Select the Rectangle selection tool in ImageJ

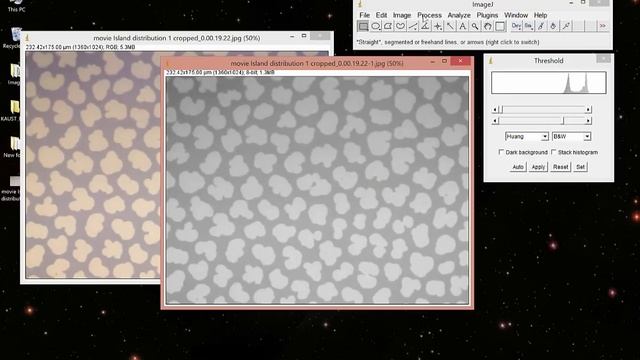(x=362, y=27)
